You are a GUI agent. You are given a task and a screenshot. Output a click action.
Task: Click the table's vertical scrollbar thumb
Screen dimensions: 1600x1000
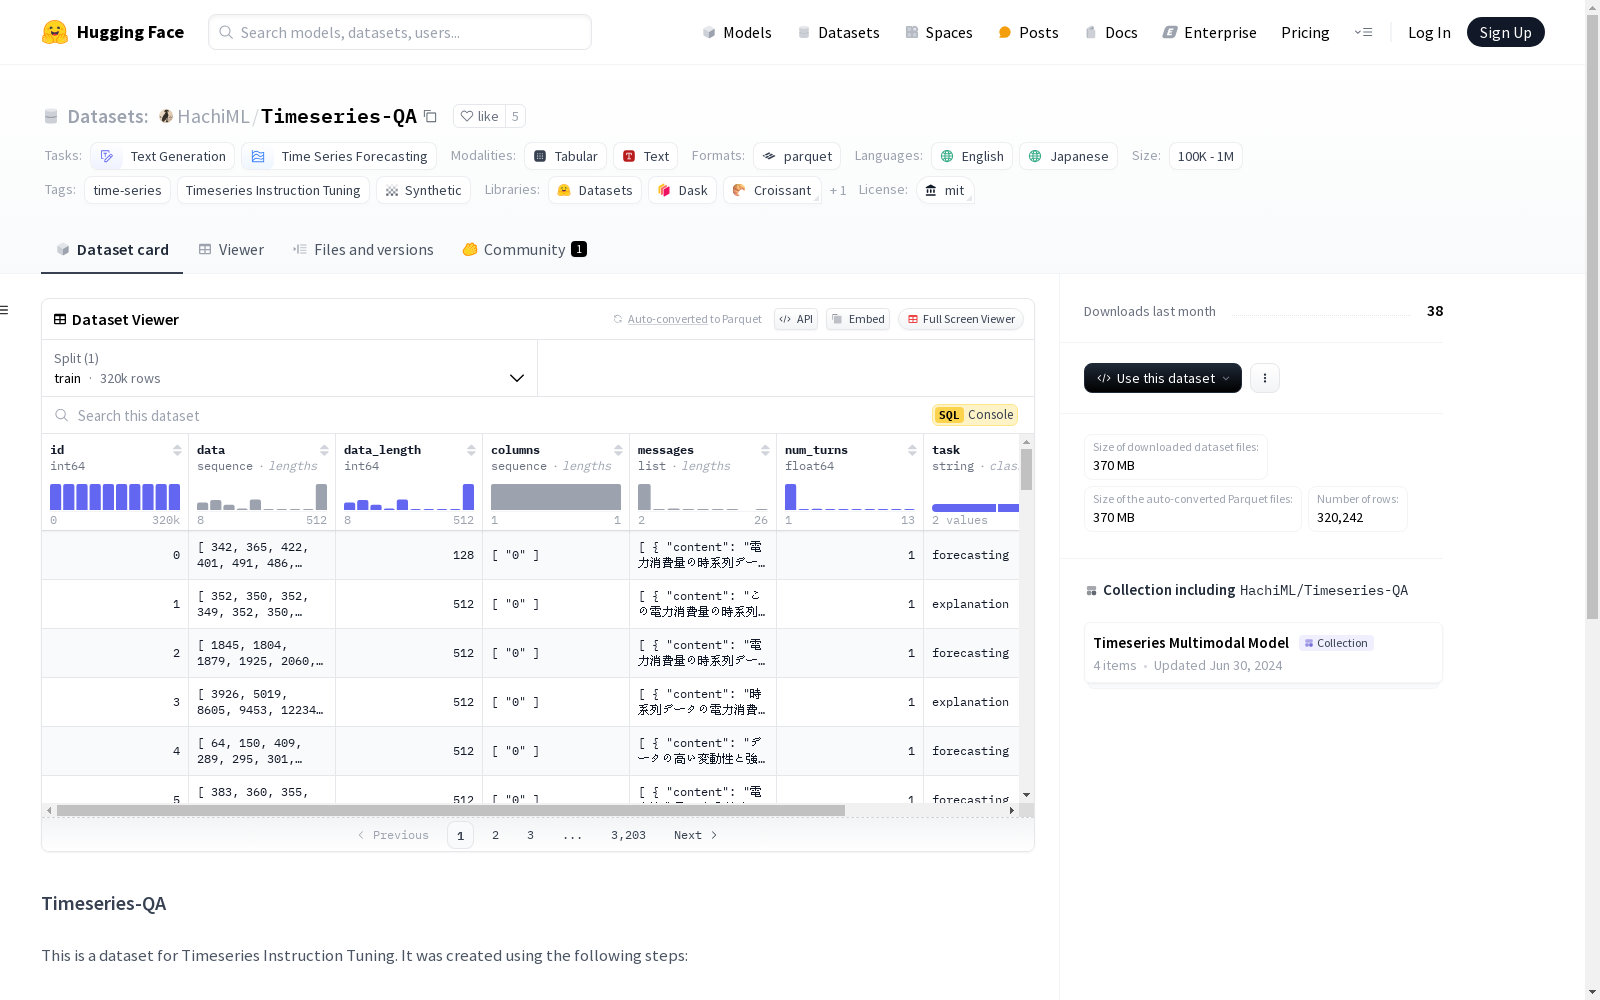(1026, 469)
